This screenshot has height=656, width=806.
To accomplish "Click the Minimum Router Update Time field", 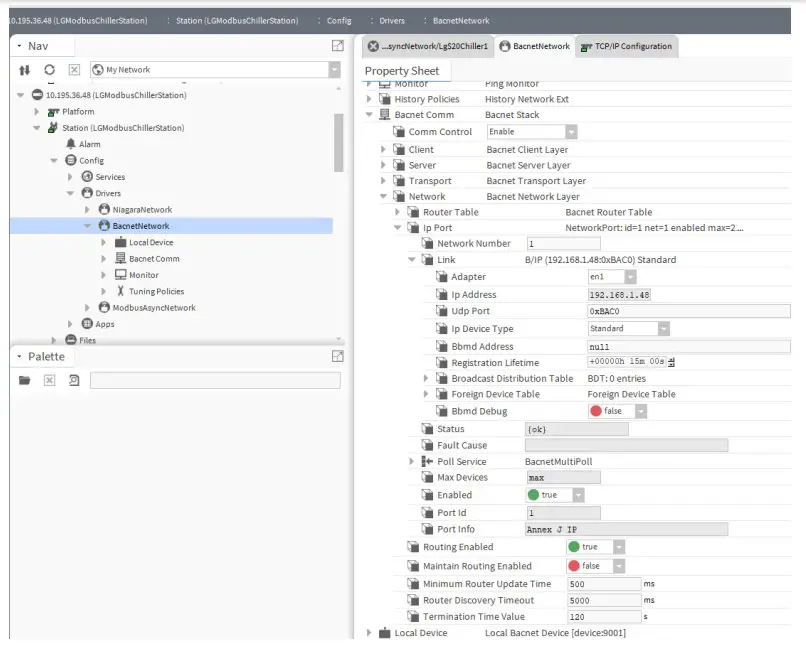I will [604, 584].
